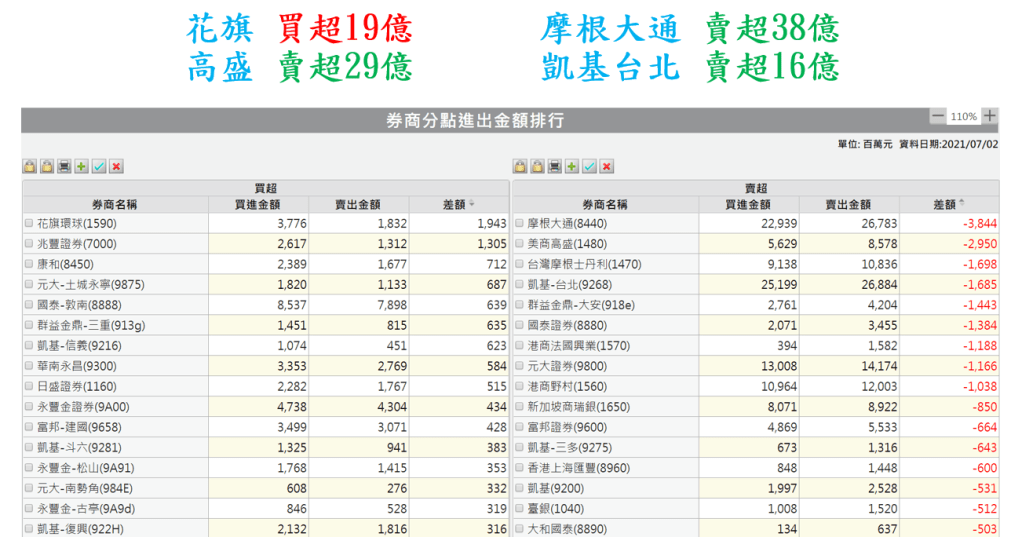Screen dimensions: 1022x559
Task: Click the checkmark icon above the 買超 table
Action: [99, 166]
